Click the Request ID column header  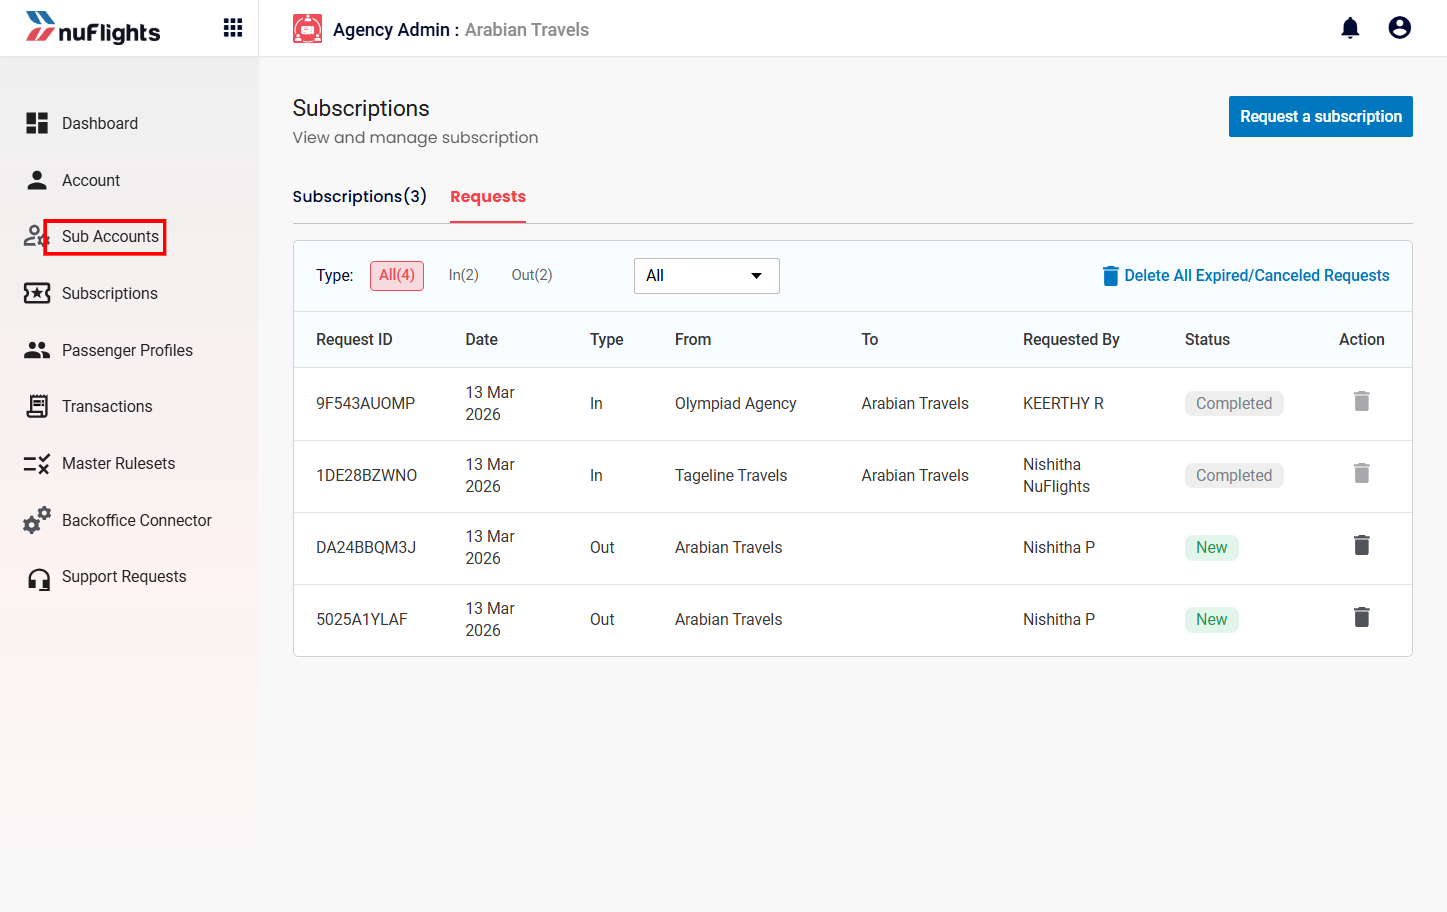pyautogui.click(x=354, y=340)
